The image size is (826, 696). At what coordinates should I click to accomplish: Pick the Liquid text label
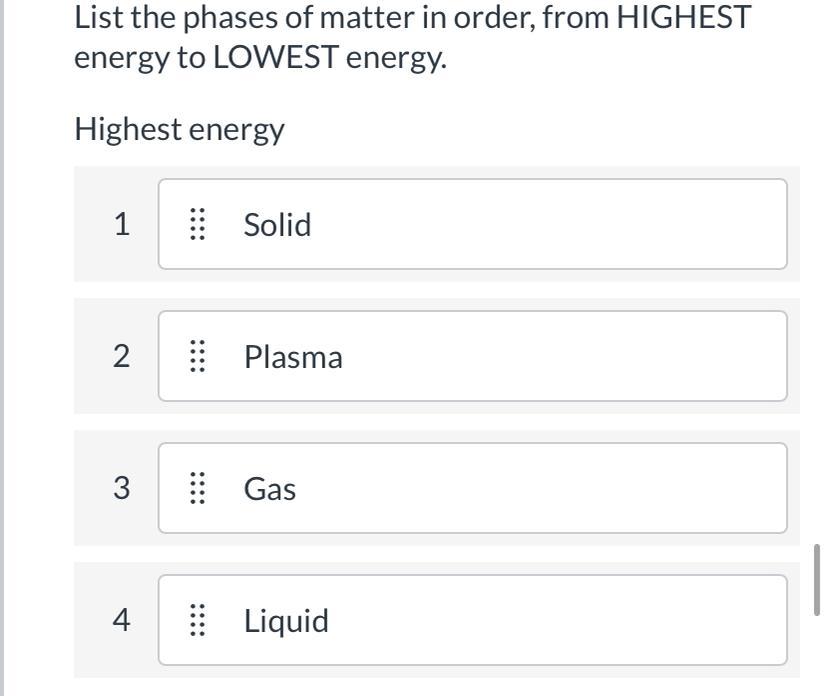pyautogui.click(x=286, y=621)
